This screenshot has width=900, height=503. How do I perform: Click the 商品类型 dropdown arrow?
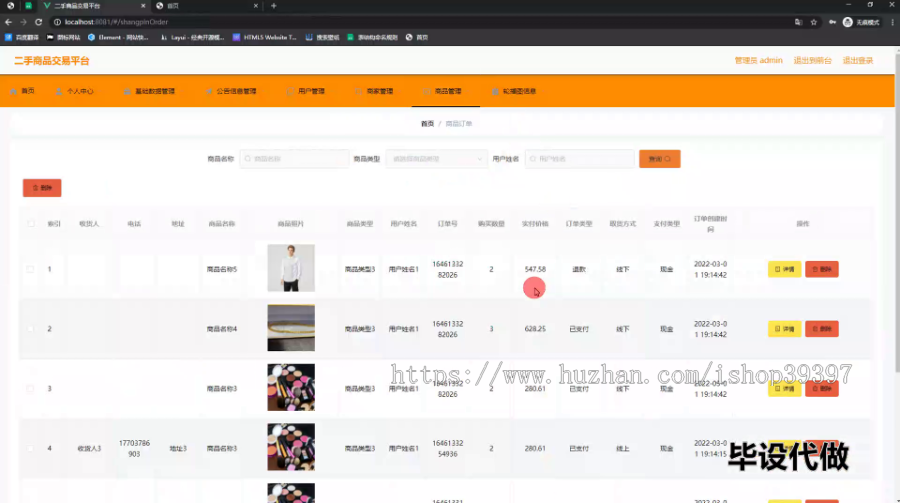(479, 159)
